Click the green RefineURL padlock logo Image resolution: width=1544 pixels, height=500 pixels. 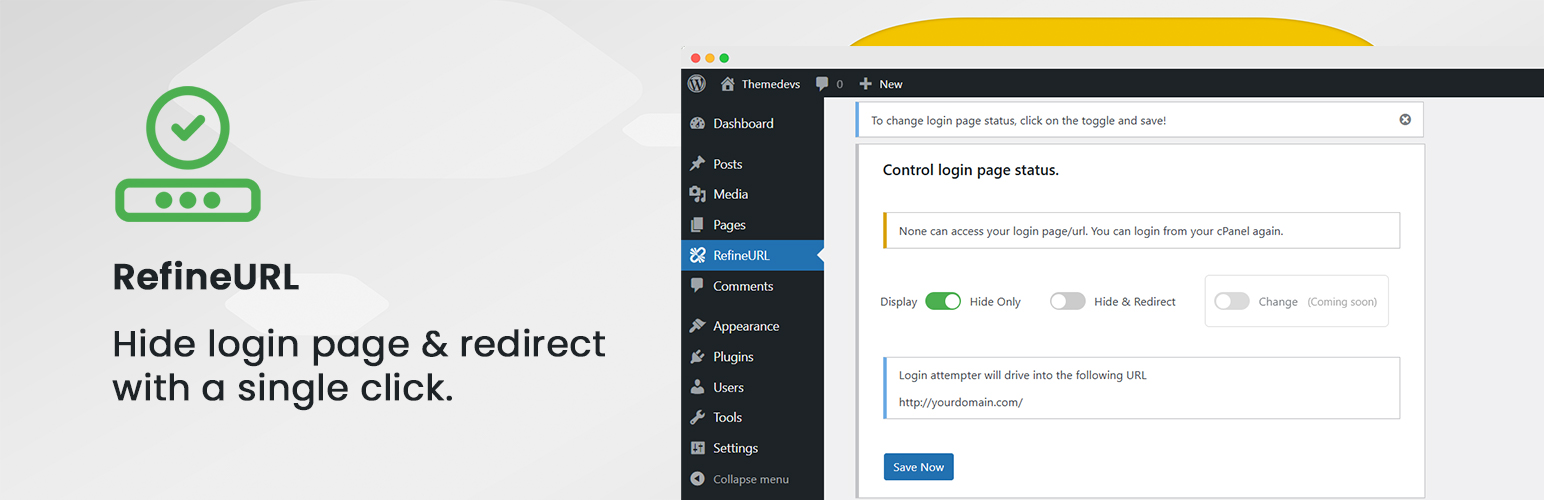point(188,155)
